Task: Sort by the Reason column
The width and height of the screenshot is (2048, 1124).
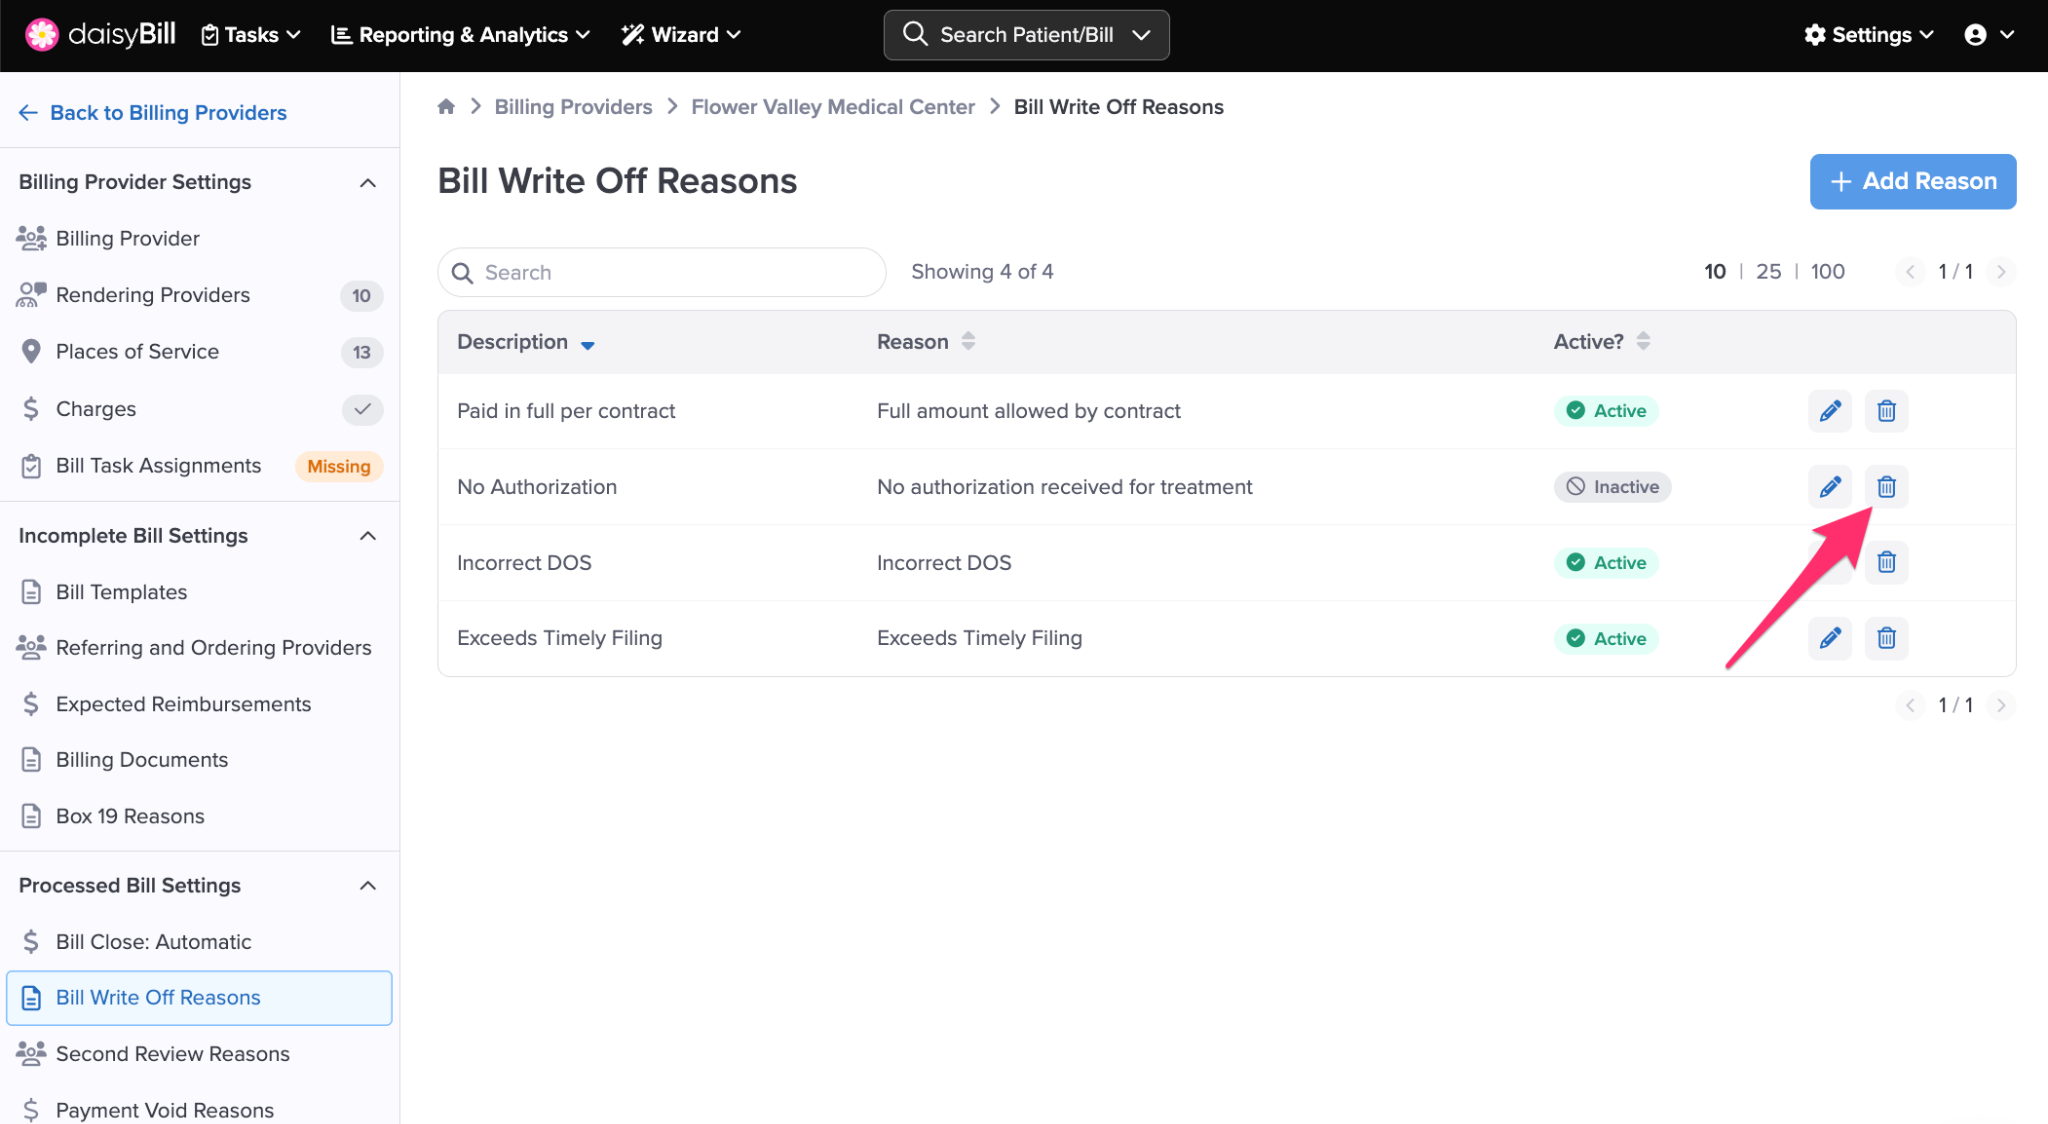Action: click(967, 342)
